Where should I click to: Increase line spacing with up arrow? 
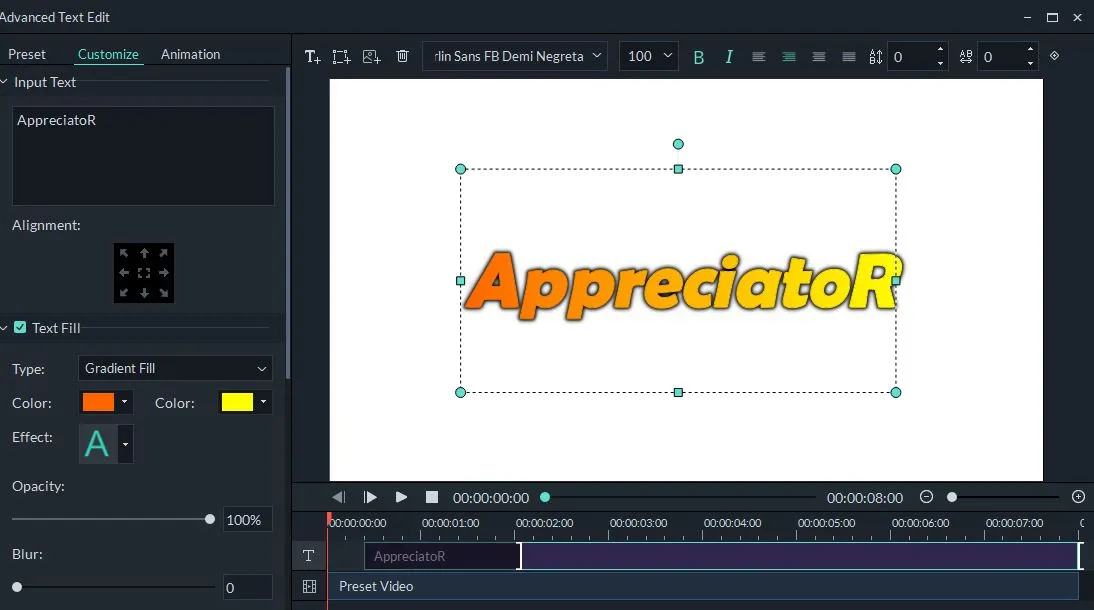coord(941,49)
